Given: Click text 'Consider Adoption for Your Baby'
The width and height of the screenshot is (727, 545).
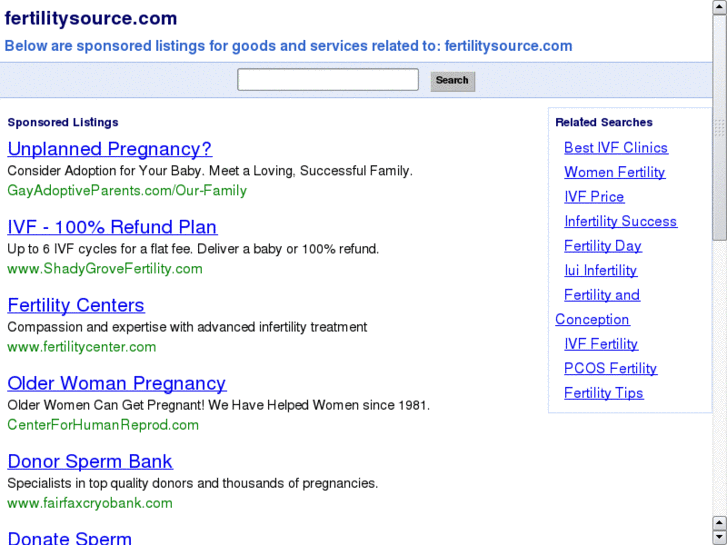Looking at the screenshot, I should pyautogui.click(x=104, y=171).
